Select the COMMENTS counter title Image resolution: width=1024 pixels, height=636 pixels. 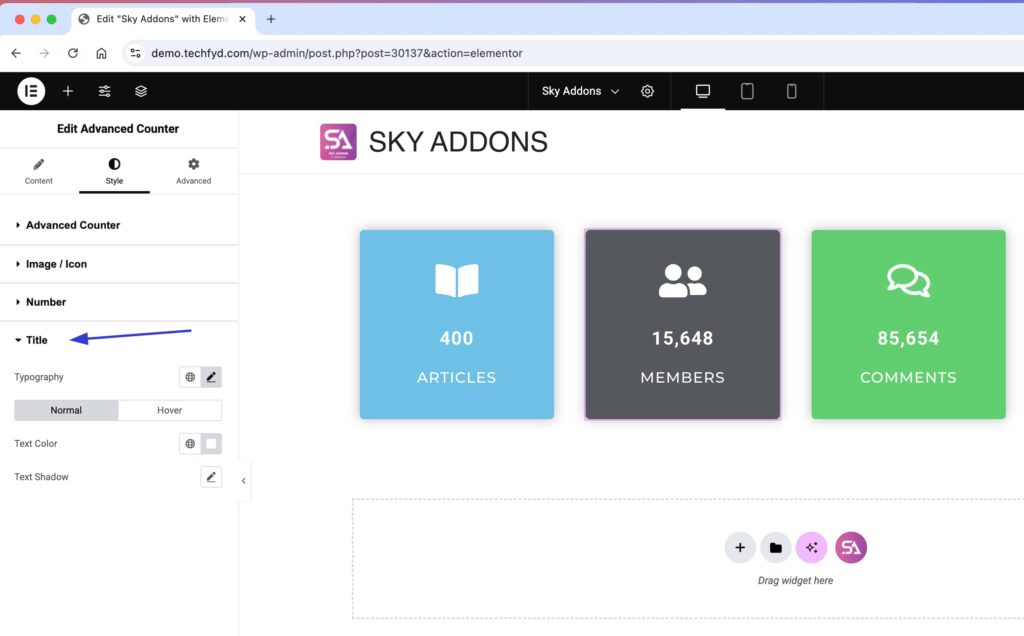coord(908,377)
